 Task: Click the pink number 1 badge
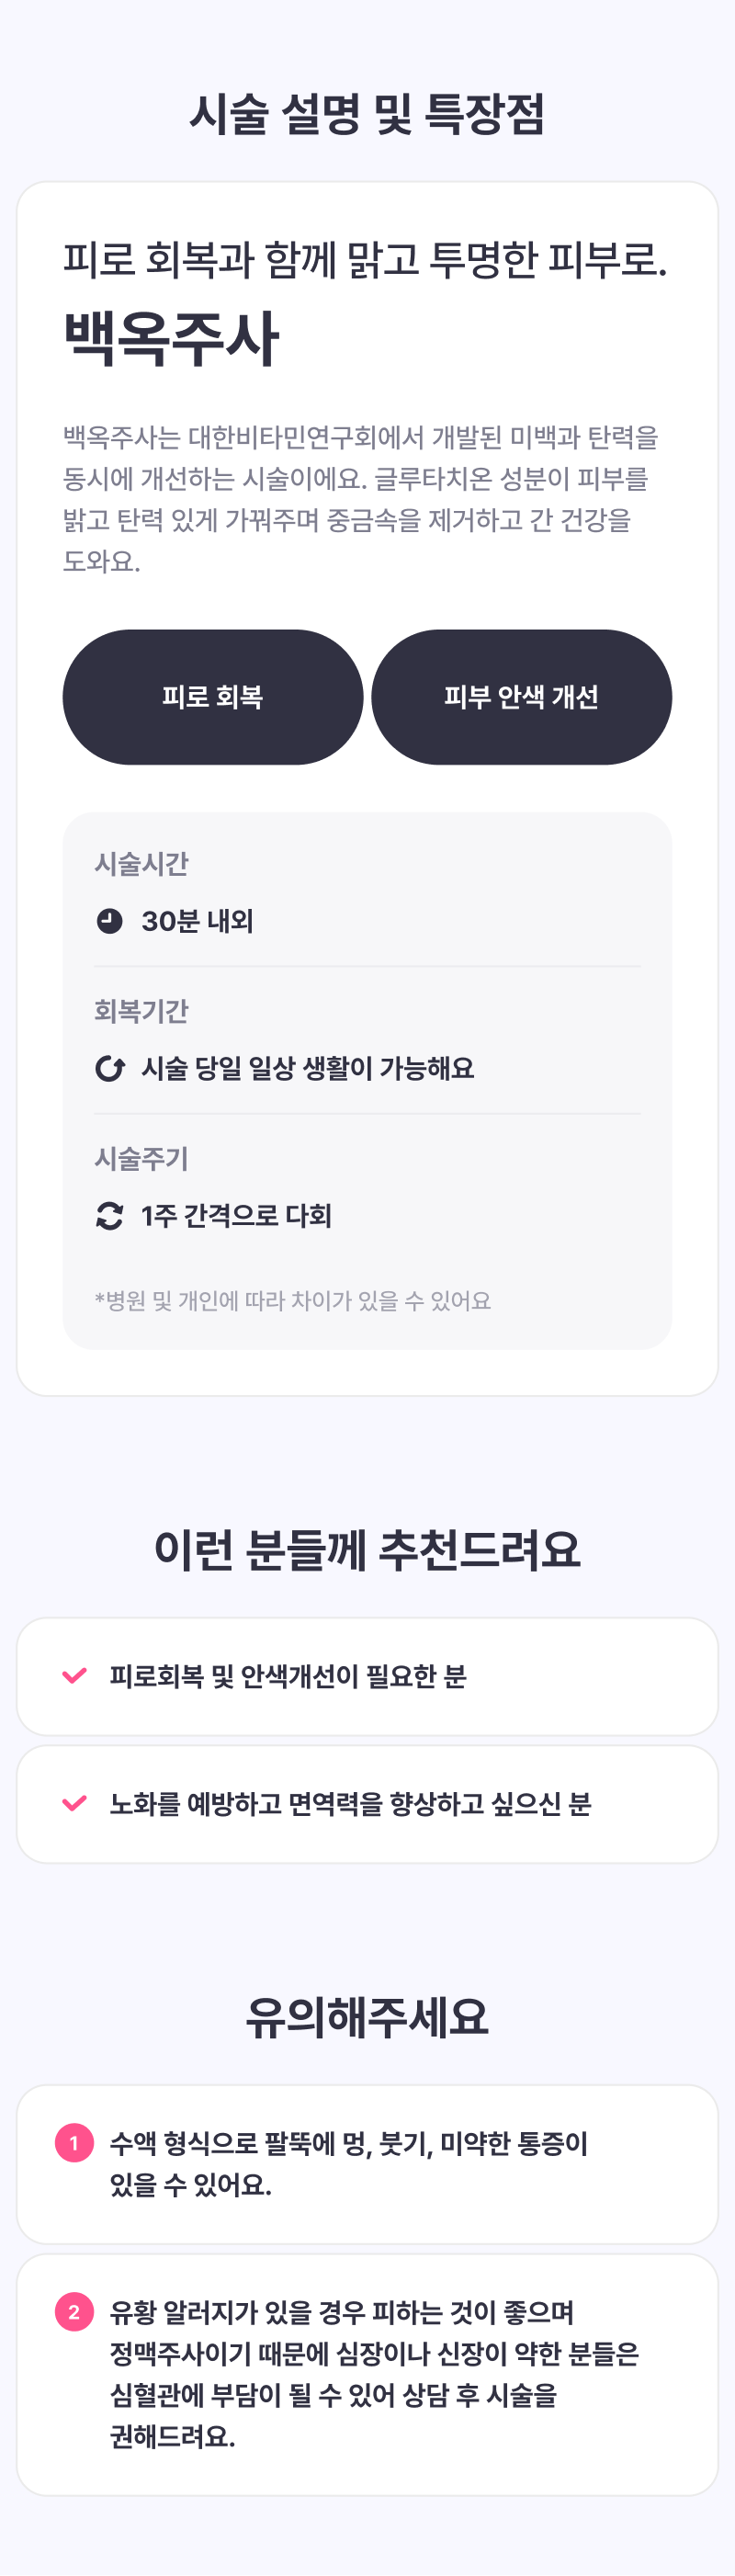pyautogui.click(x=74, y=2143)
